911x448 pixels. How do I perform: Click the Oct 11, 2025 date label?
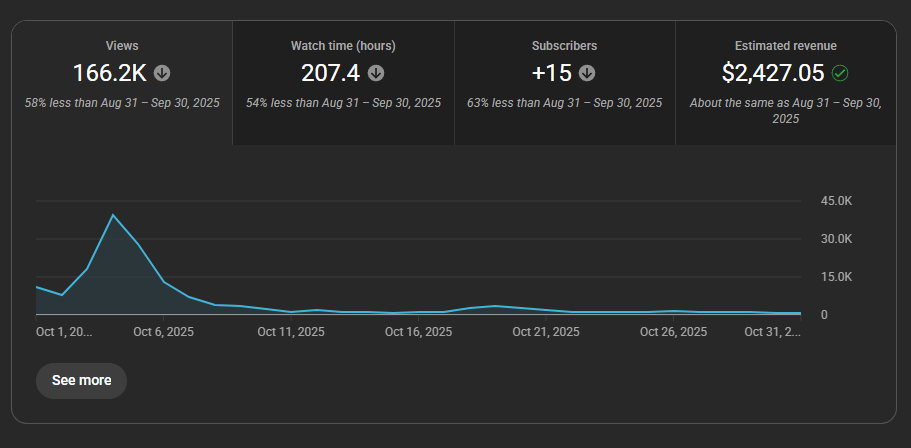291,332
